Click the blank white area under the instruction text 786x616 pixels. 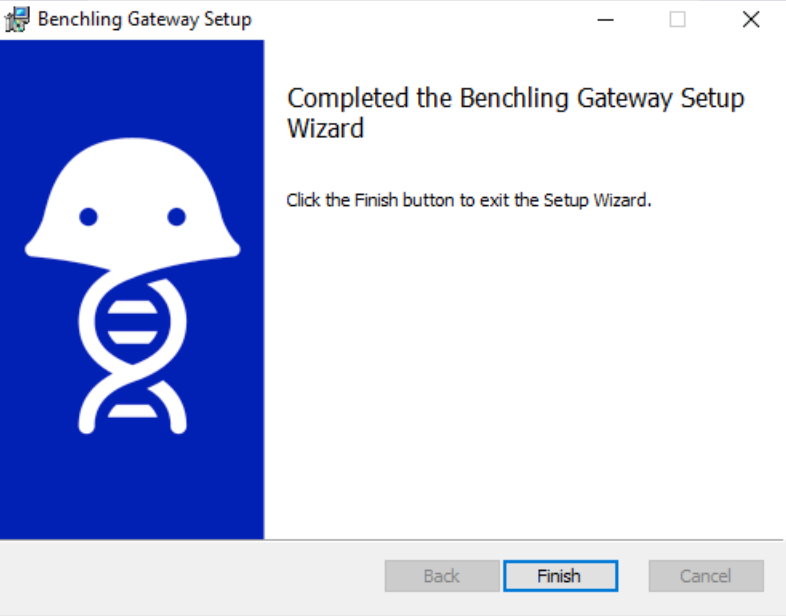tap(520, 380)
